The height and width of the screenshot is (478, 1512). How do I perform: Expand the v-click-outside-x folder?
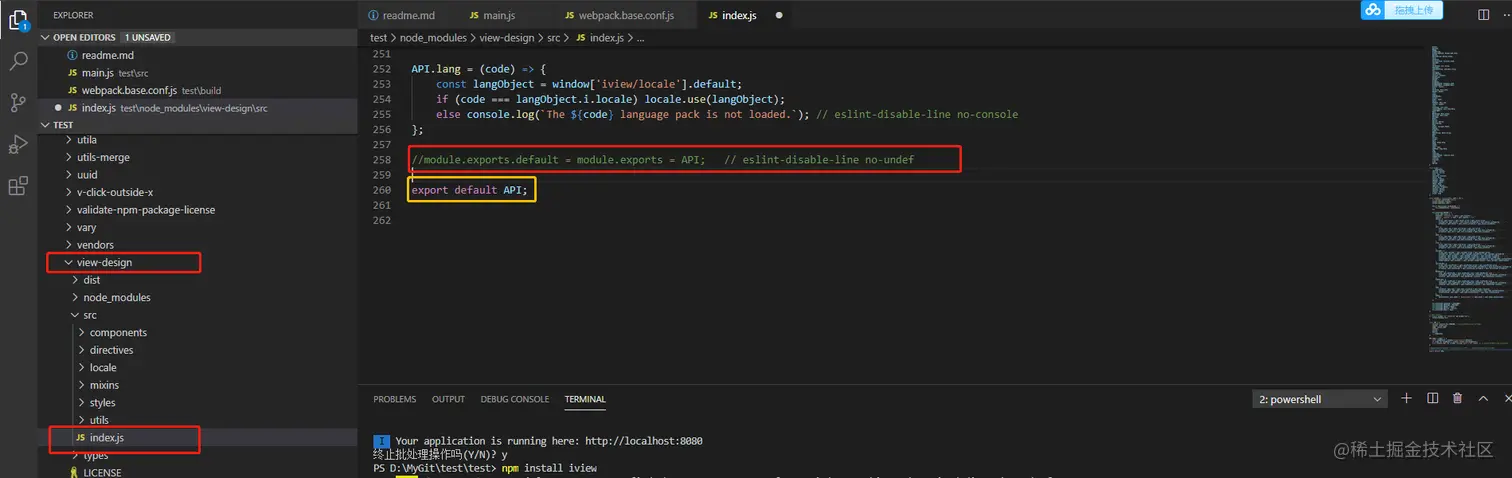(x=68, y=192)
